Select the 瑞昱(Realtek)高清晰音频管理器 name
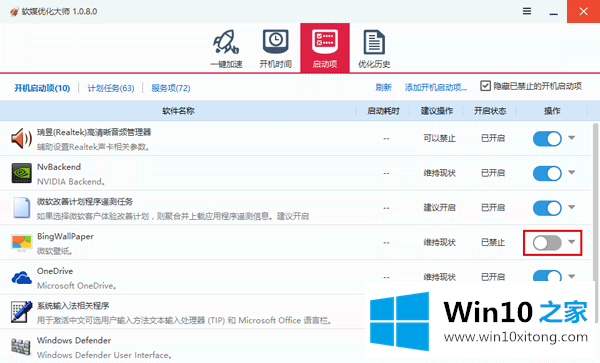 click(94, 132)
